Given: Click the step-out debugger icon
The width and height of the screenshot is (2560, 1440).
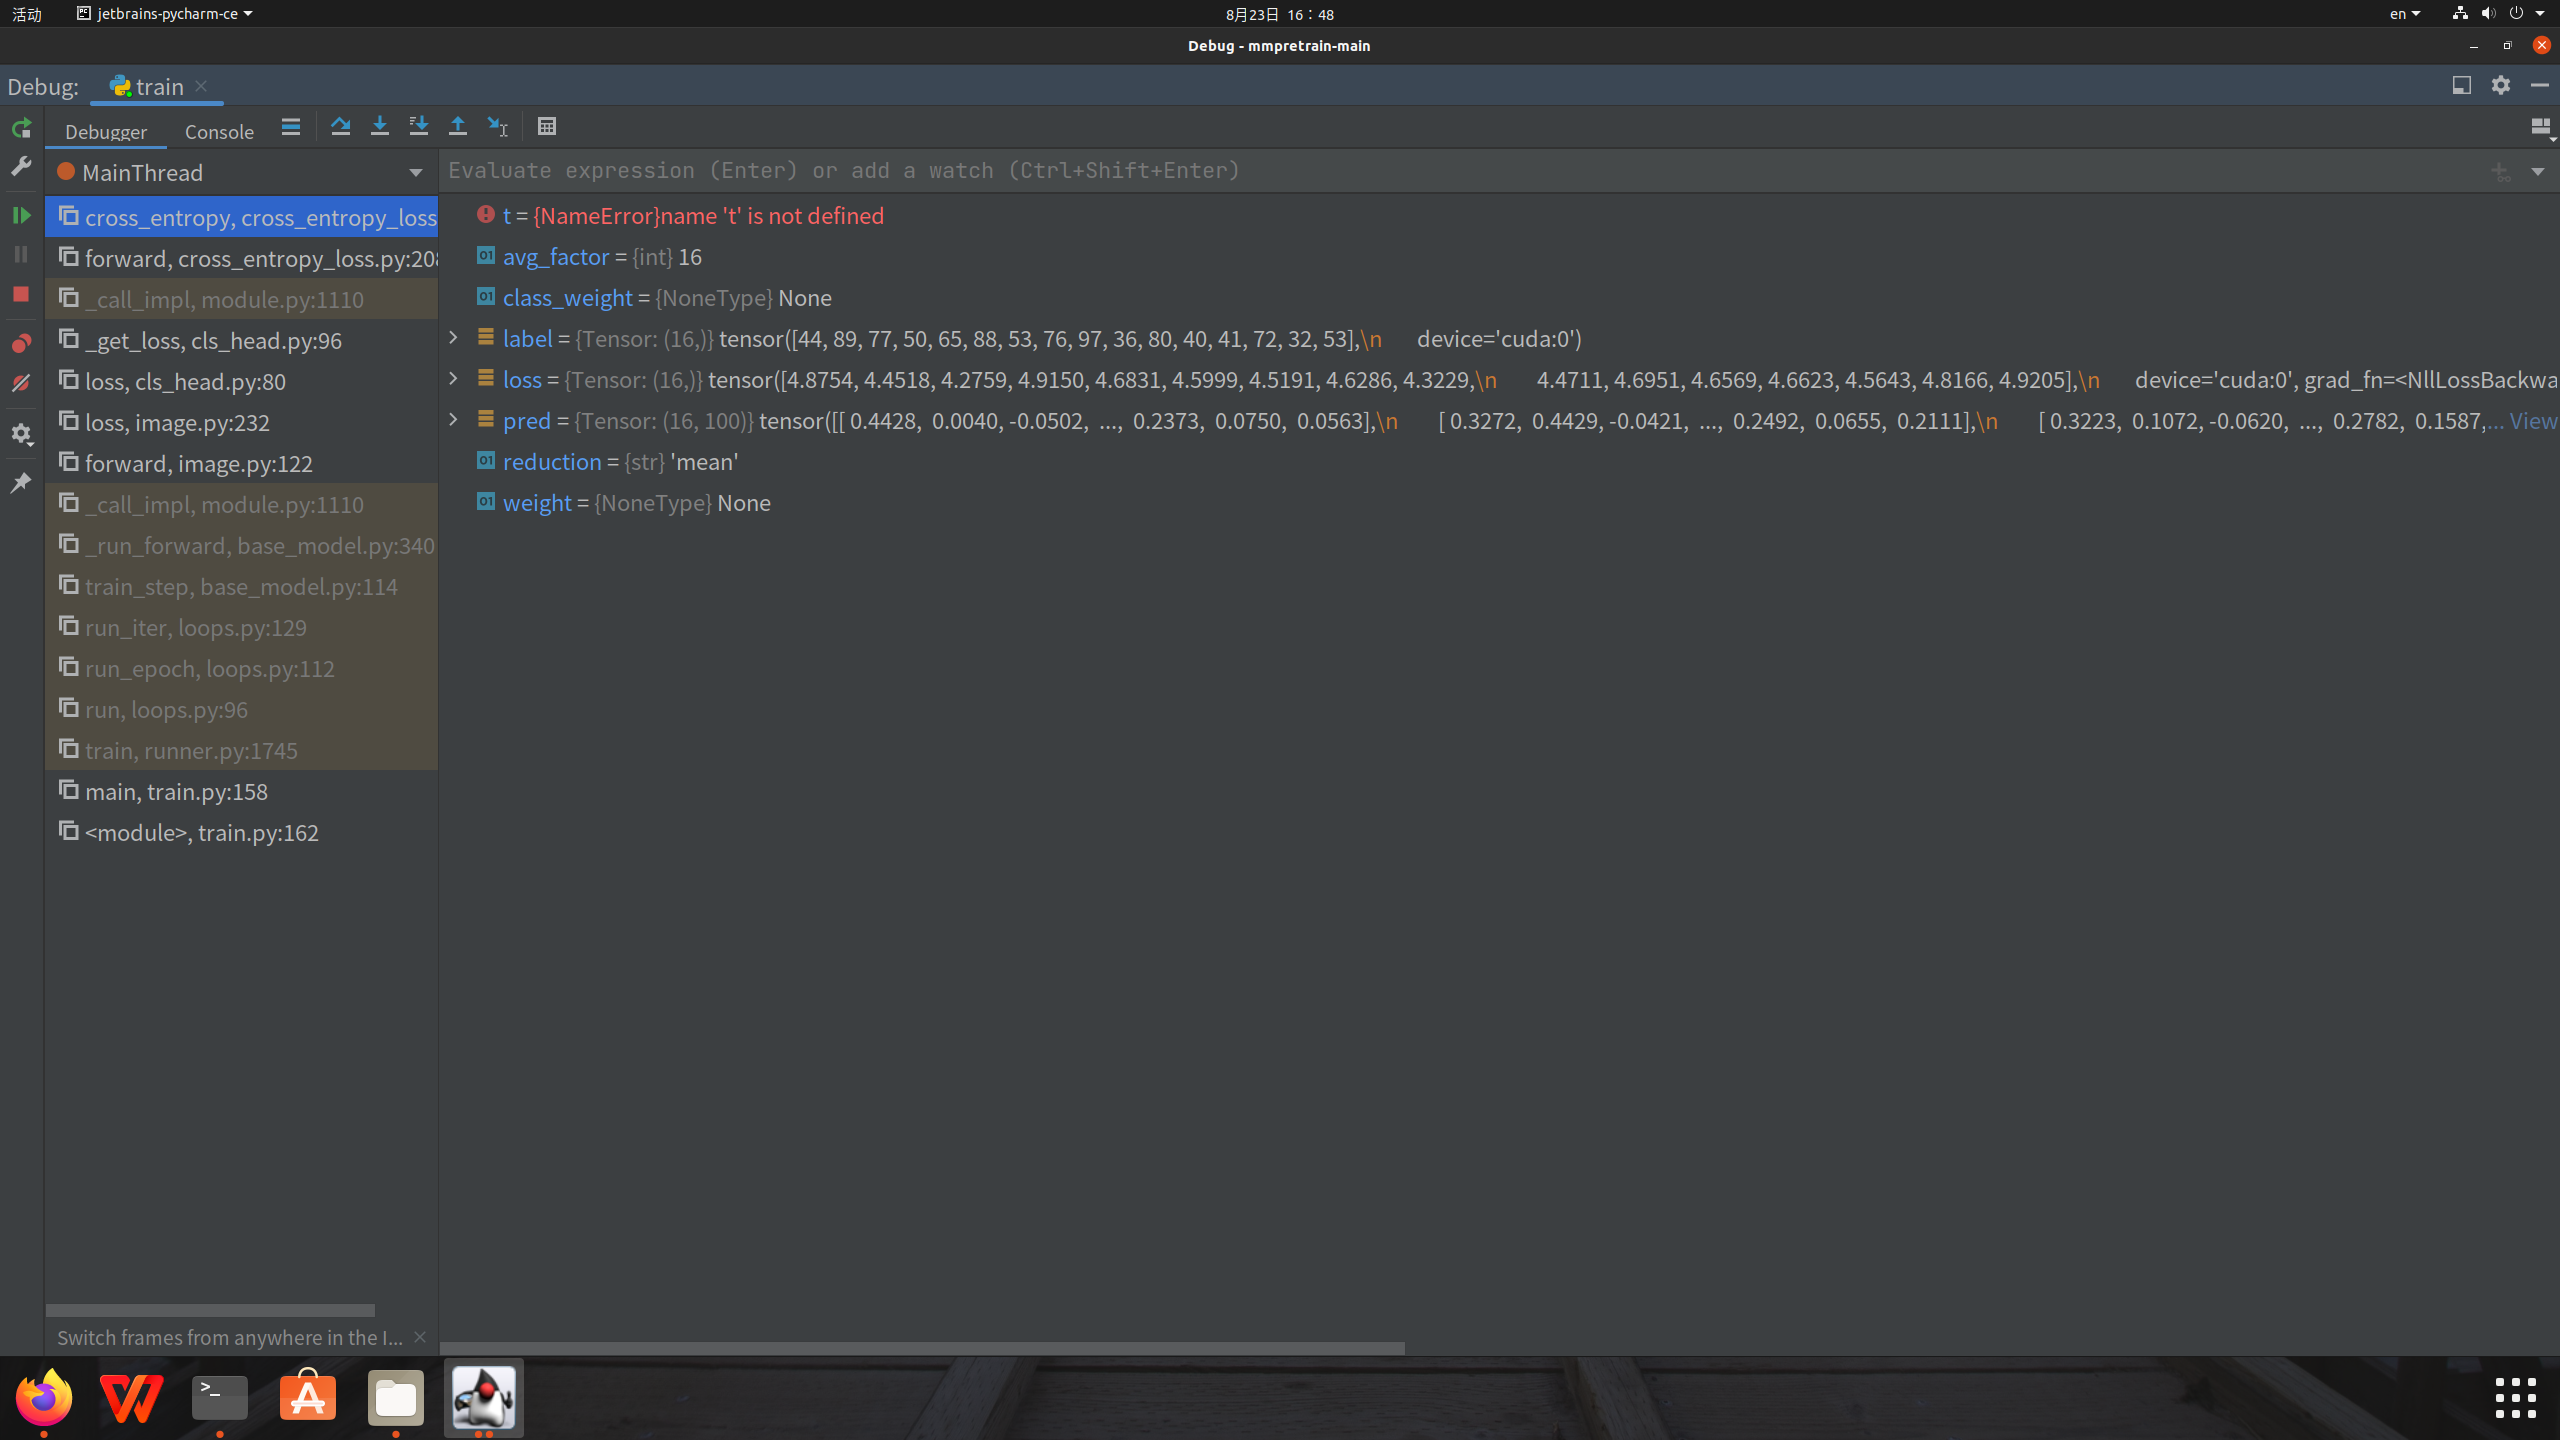Looking at the screenshot, I should tap(457, 125).
